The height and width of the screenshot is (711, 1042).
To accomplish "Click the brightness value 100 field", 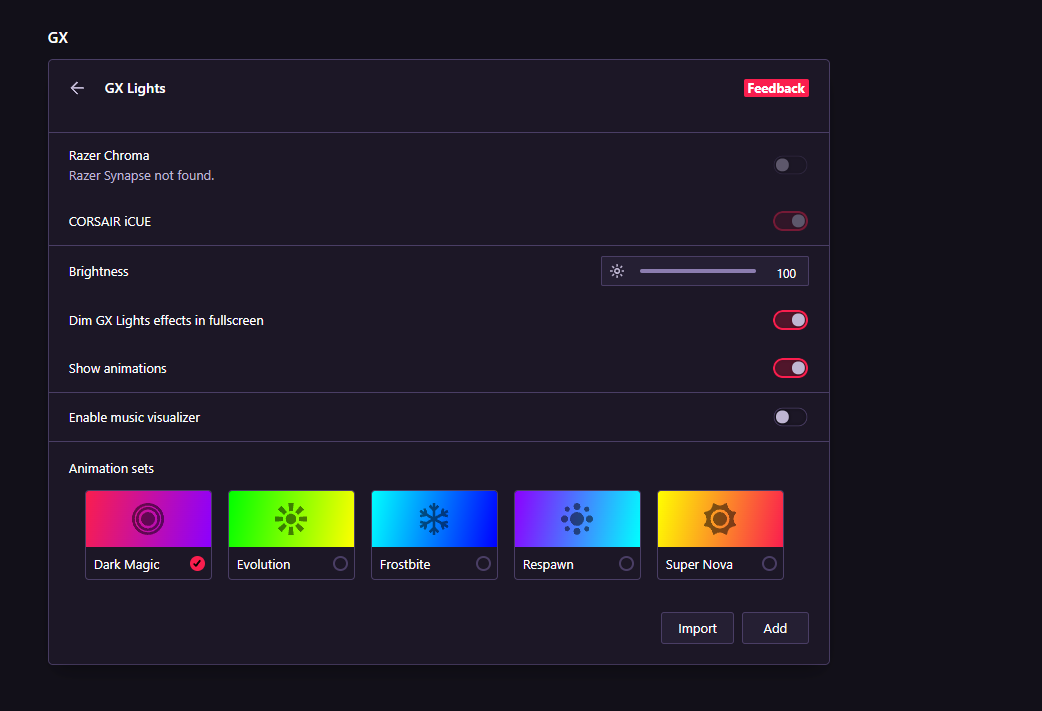I will pyautogui.click(x=786, y=273).
